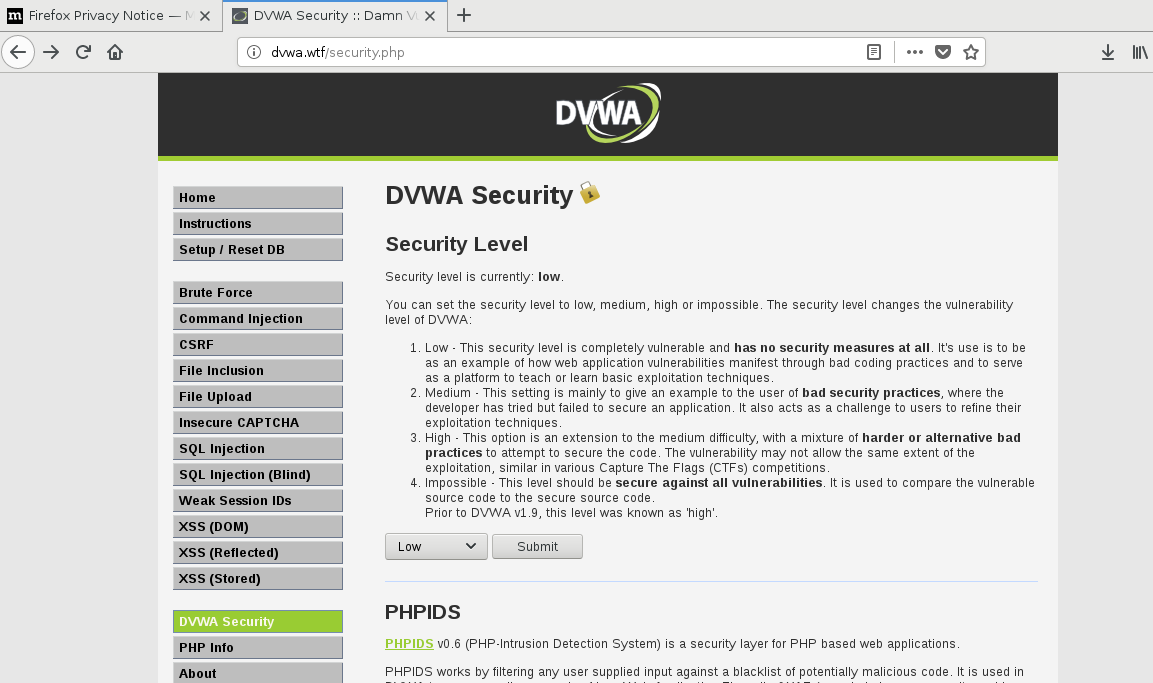The image size is (1153, 683).
Task: Toggle reader view icon in address bar
Action: tap(874, 52)
